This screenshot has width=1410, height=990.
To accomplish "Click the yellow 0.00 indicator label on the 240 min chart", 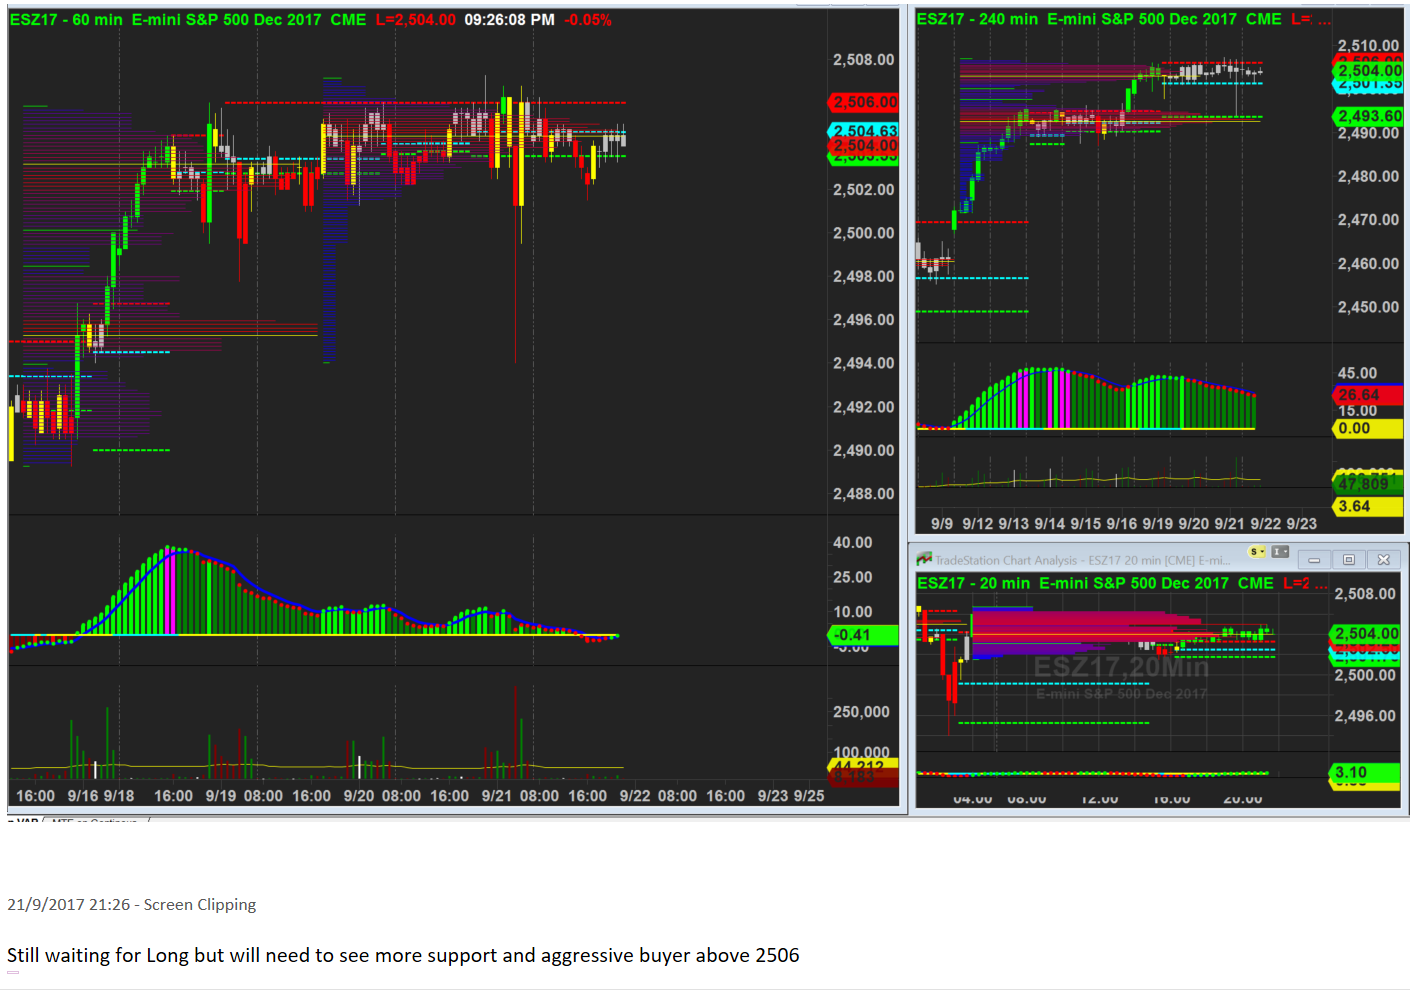I will tap(1368, 428).
